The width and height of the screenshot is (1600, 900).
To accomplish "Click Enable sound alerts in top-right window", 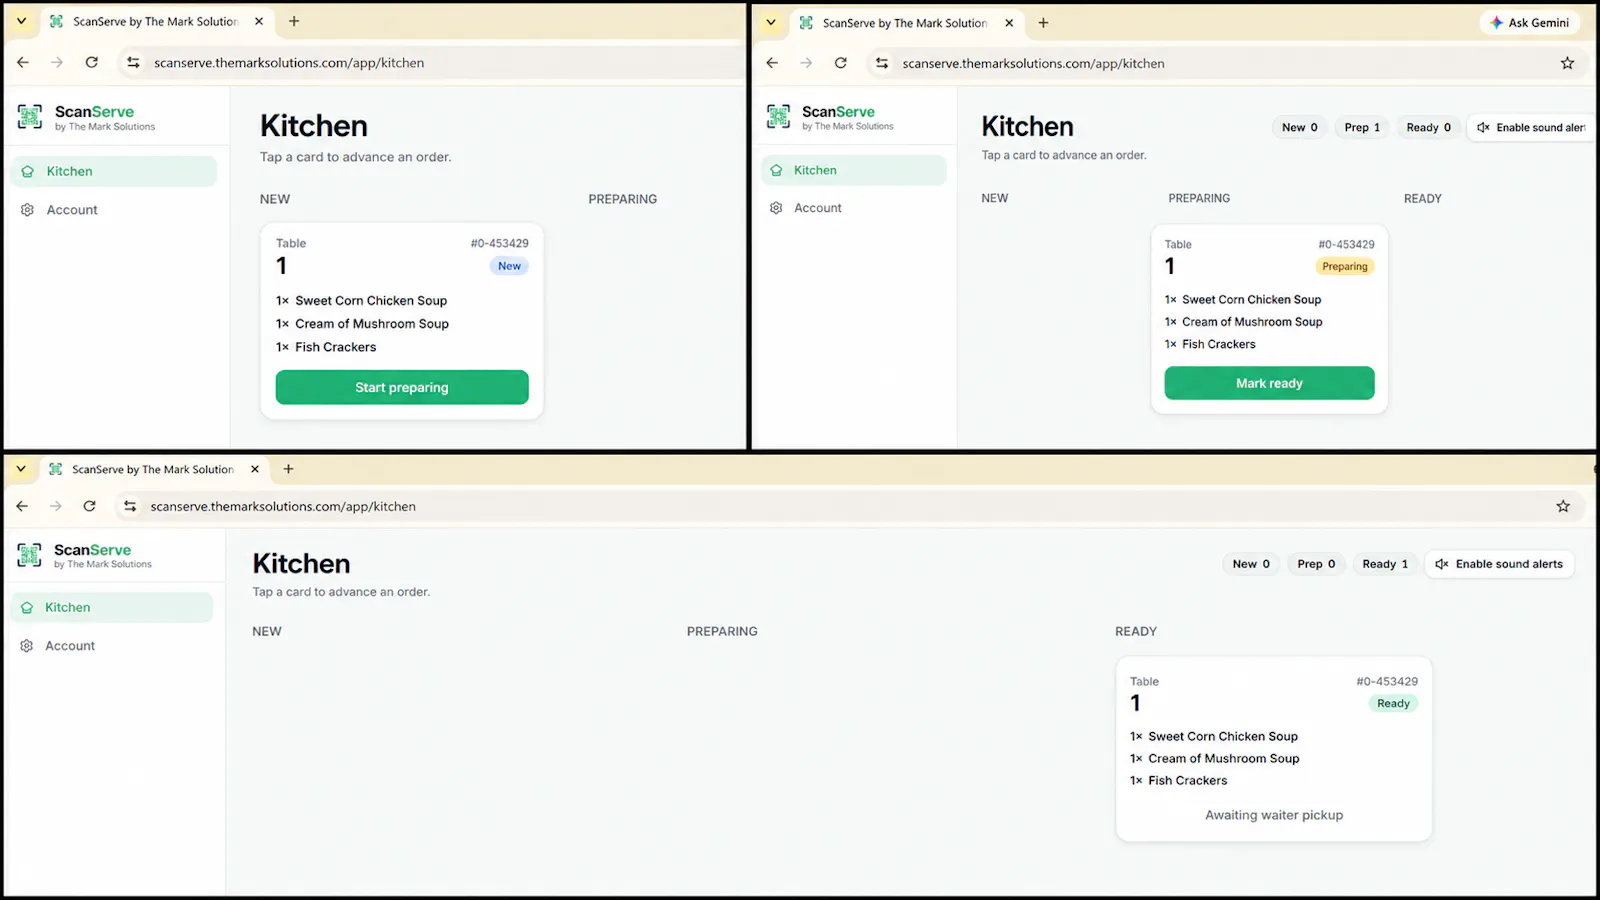I will tap(1531, 127).
